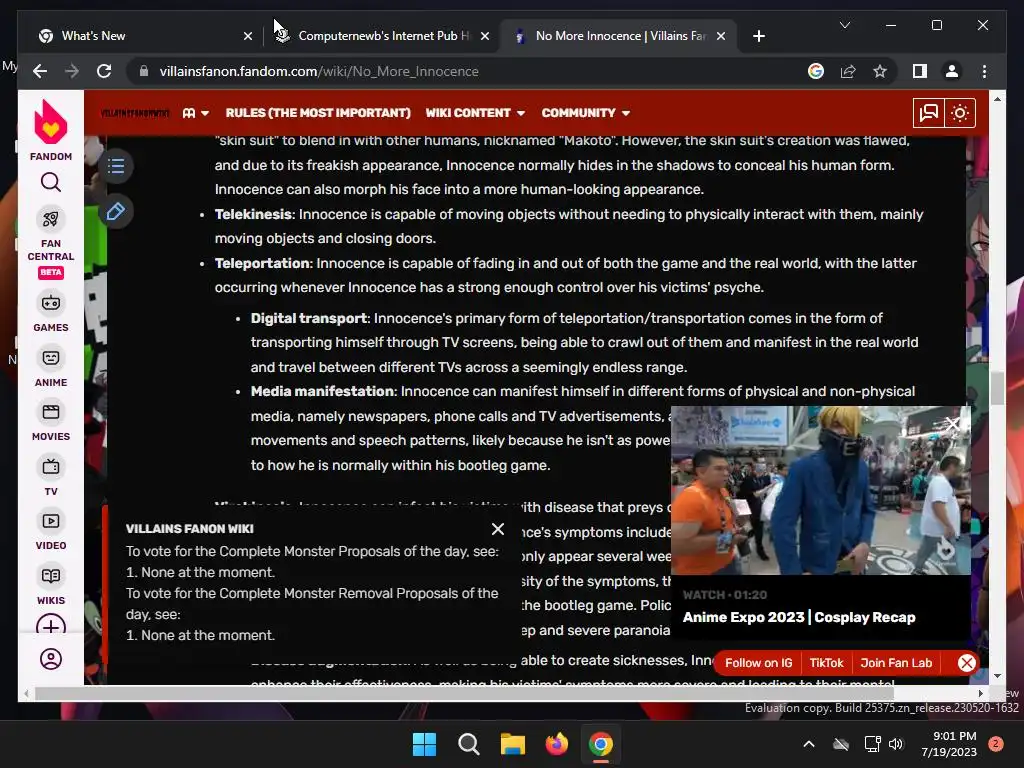Click the TikTok link
This screenshot has height=768, width=1024.
point(826,663)
